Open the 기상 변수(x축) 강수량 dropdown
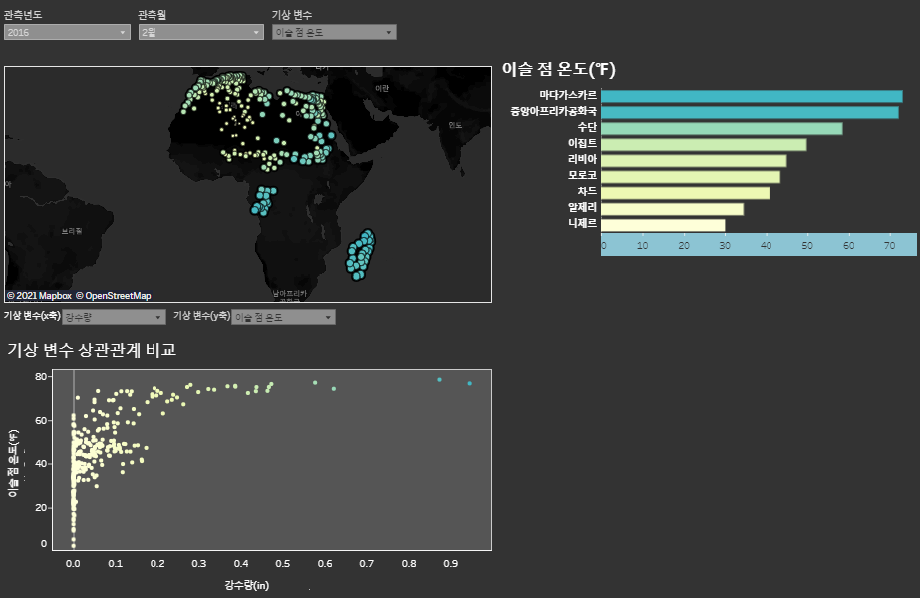Screen dimensions: 921x598 tap(113, 317)
